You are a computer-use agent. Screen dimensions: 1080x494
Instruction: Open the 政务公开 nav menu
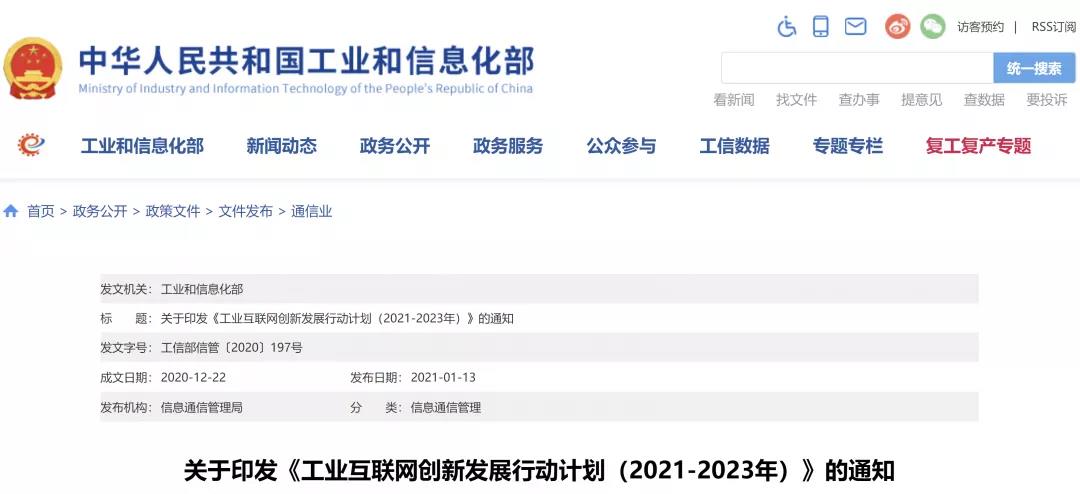click(x=395, y=146)
